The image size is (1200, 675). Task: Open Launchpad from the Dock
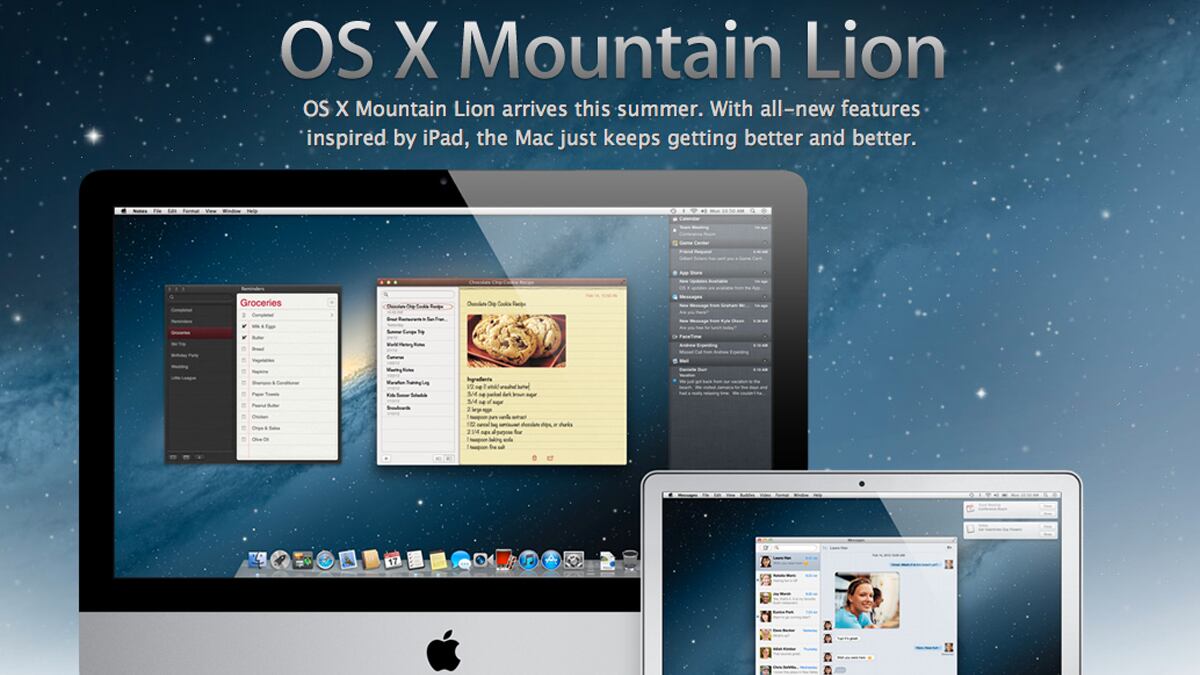pos(278,558)
